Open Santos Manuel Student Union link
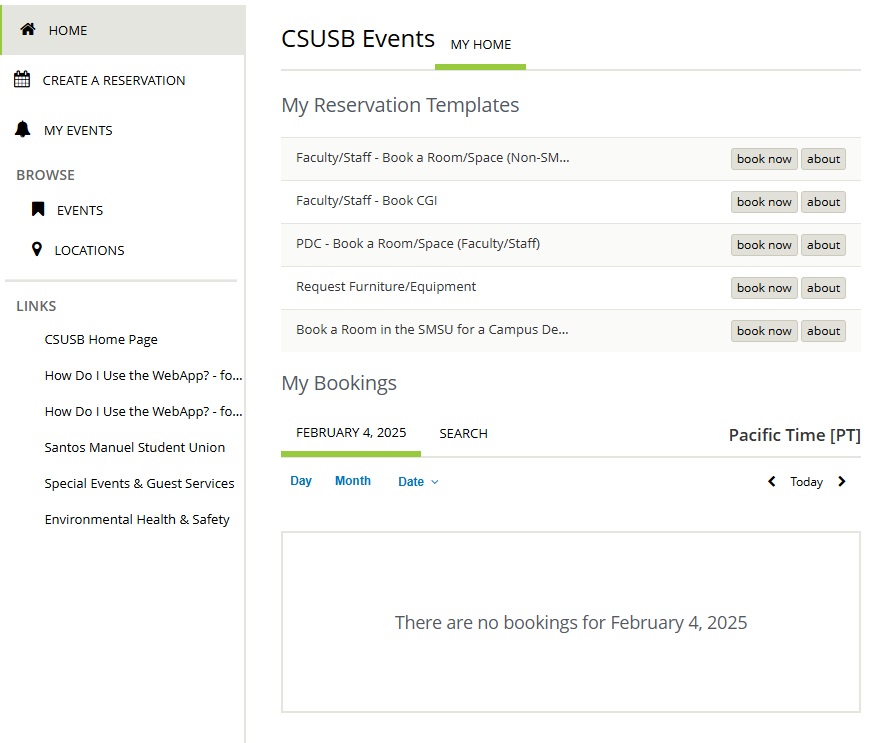886x743 pixels. coord(134,447)
